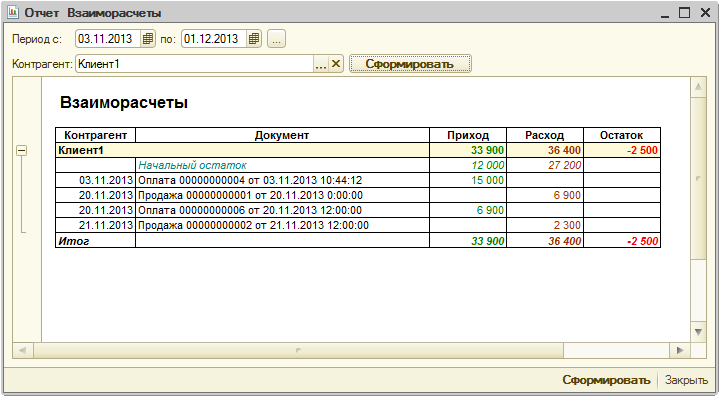Click horizontal scrollbar left arrow
The width and height of the screenshot is (719, 396).
tap(22, 351)
